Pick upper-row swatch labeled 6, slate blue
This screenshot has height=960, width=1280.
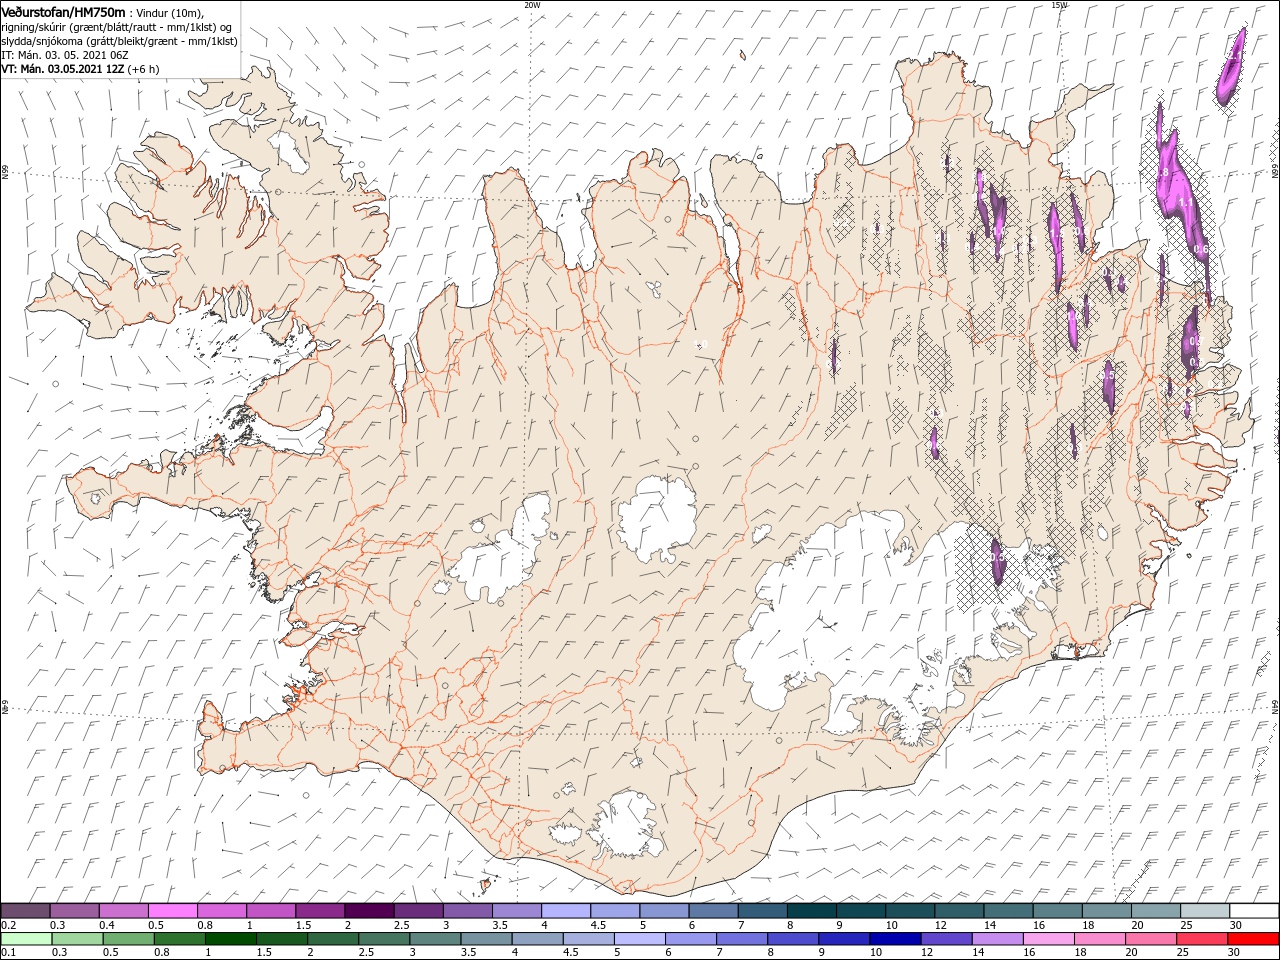coord(711,911)
